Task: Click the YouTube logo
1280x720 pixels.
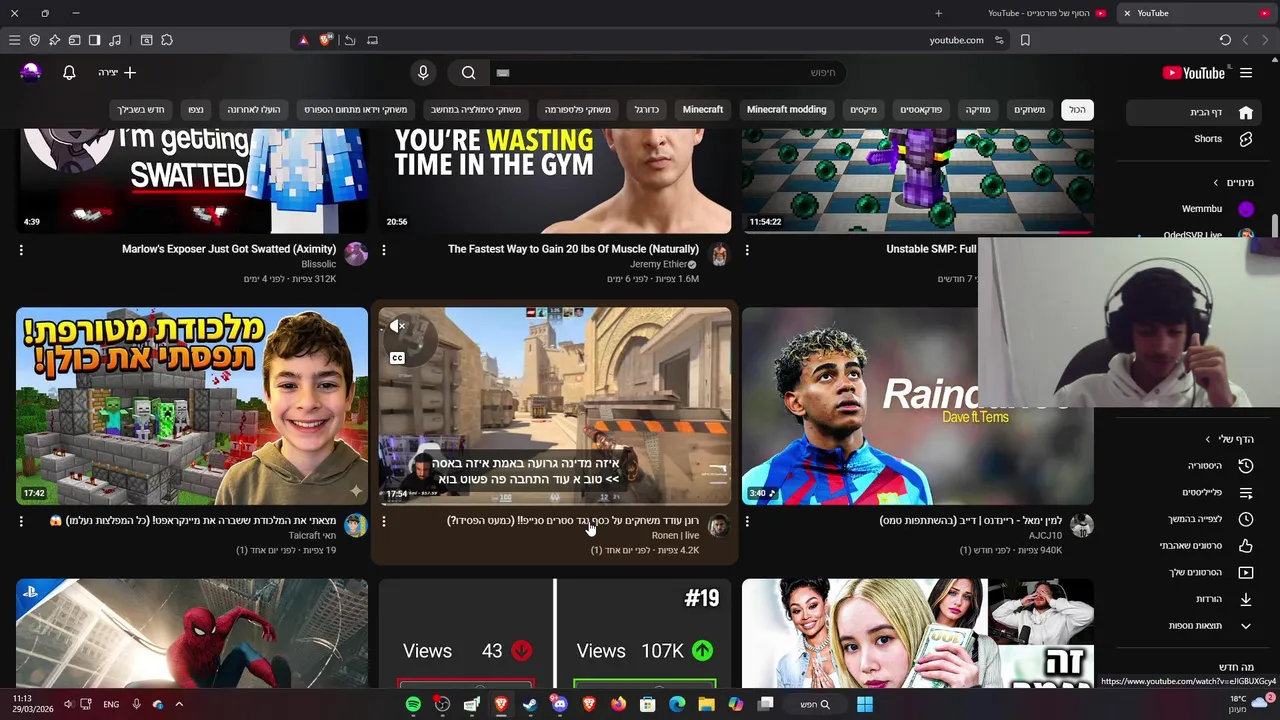Action: pyautogui.click(x=1194, y=73)
